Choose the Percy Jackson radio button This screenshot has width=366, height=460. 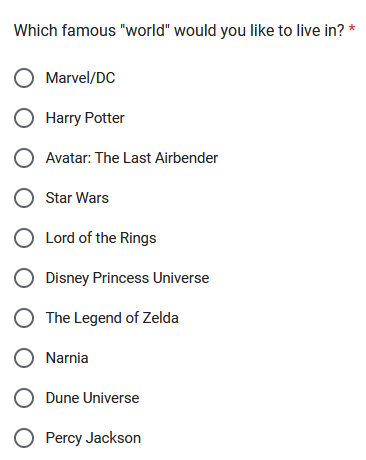point(24,438)
